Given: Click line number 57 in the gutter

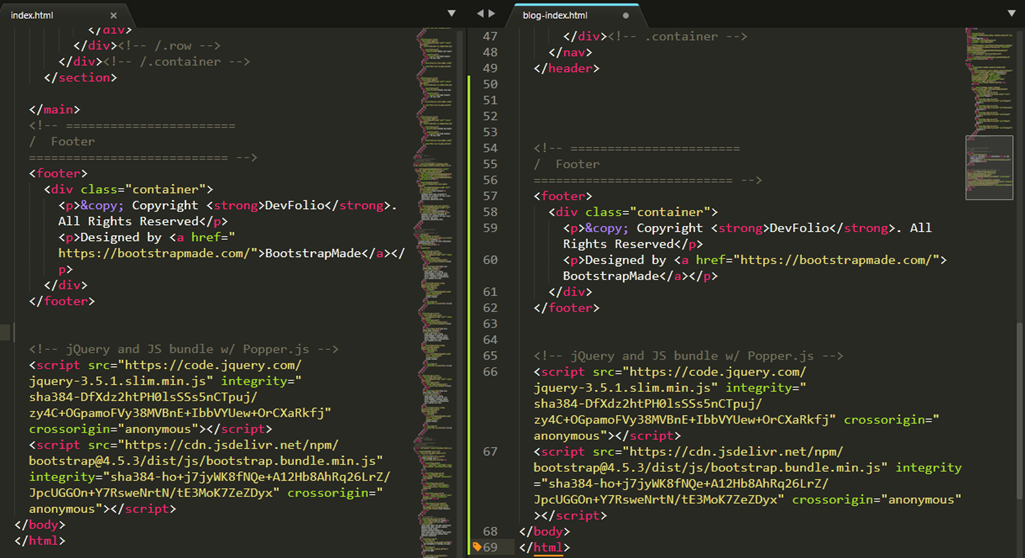Looking at the screenshot, I should pos(490,196).
